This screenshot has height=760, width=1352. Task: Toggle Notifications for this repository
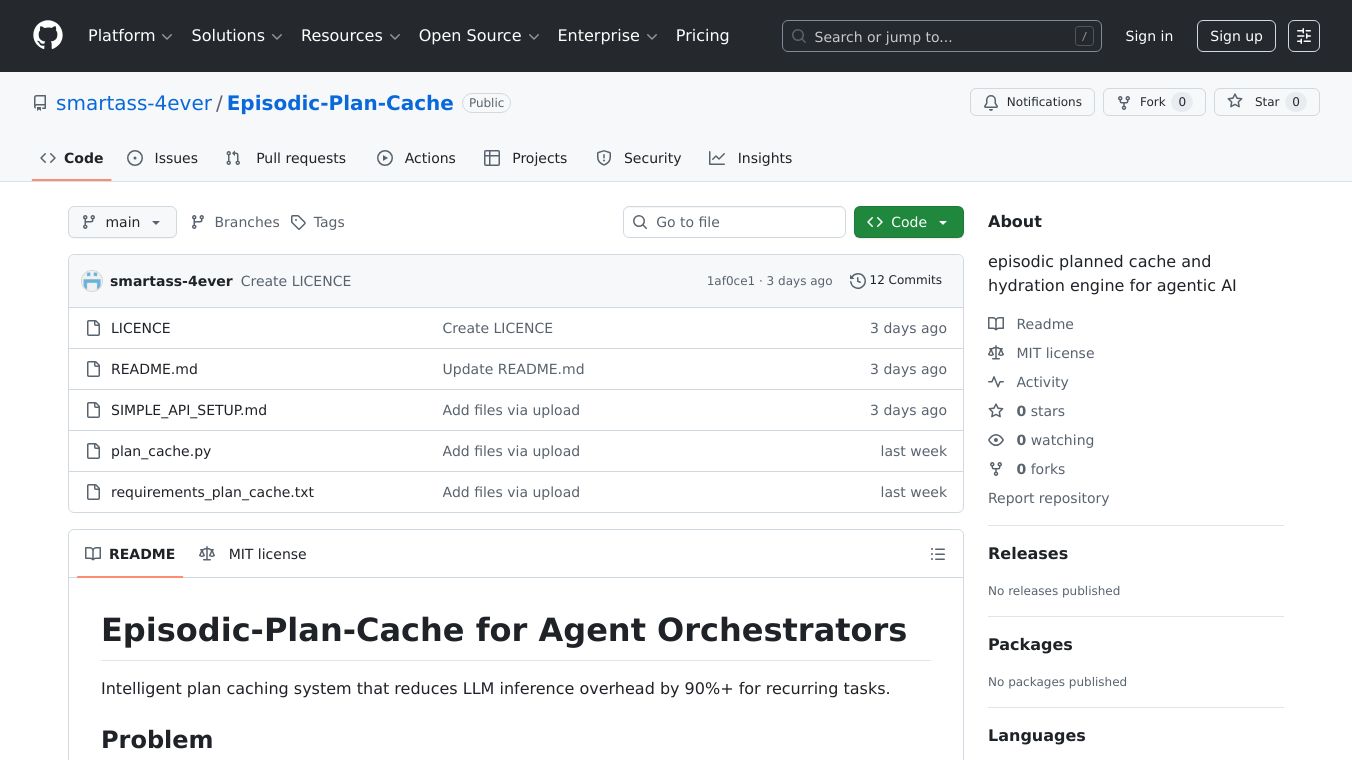pos(1032,102)
